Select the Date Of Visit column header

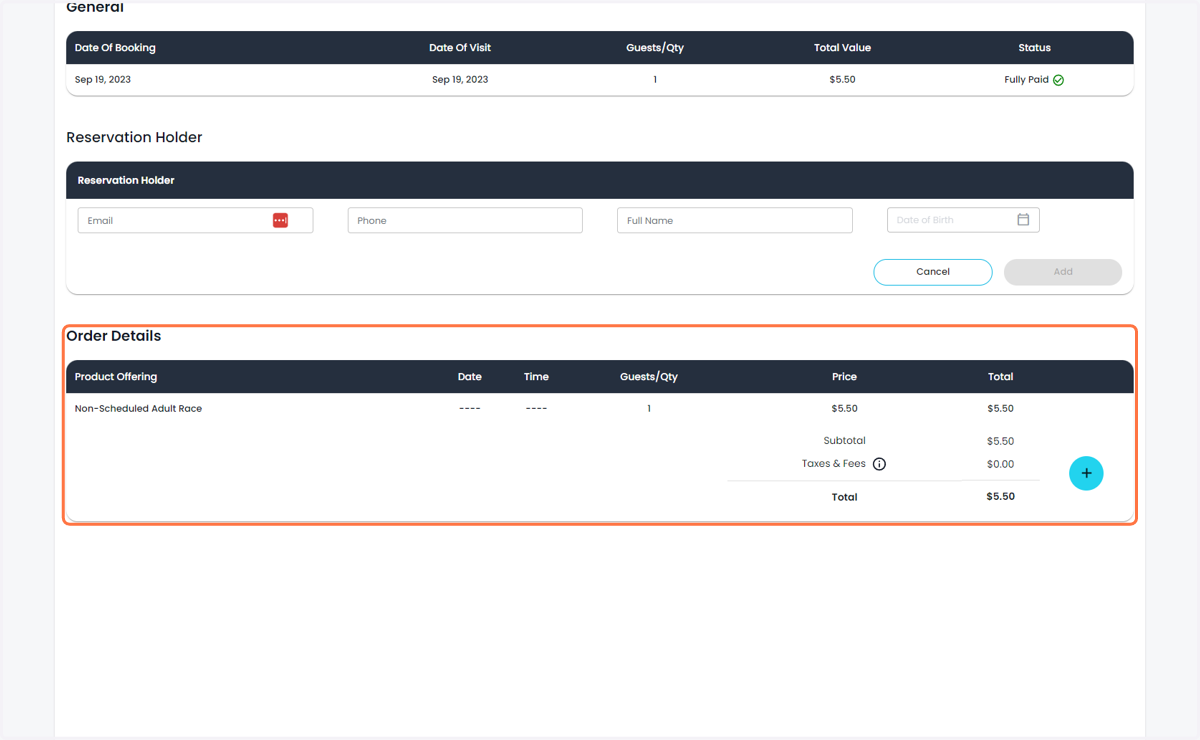point(460,48)
